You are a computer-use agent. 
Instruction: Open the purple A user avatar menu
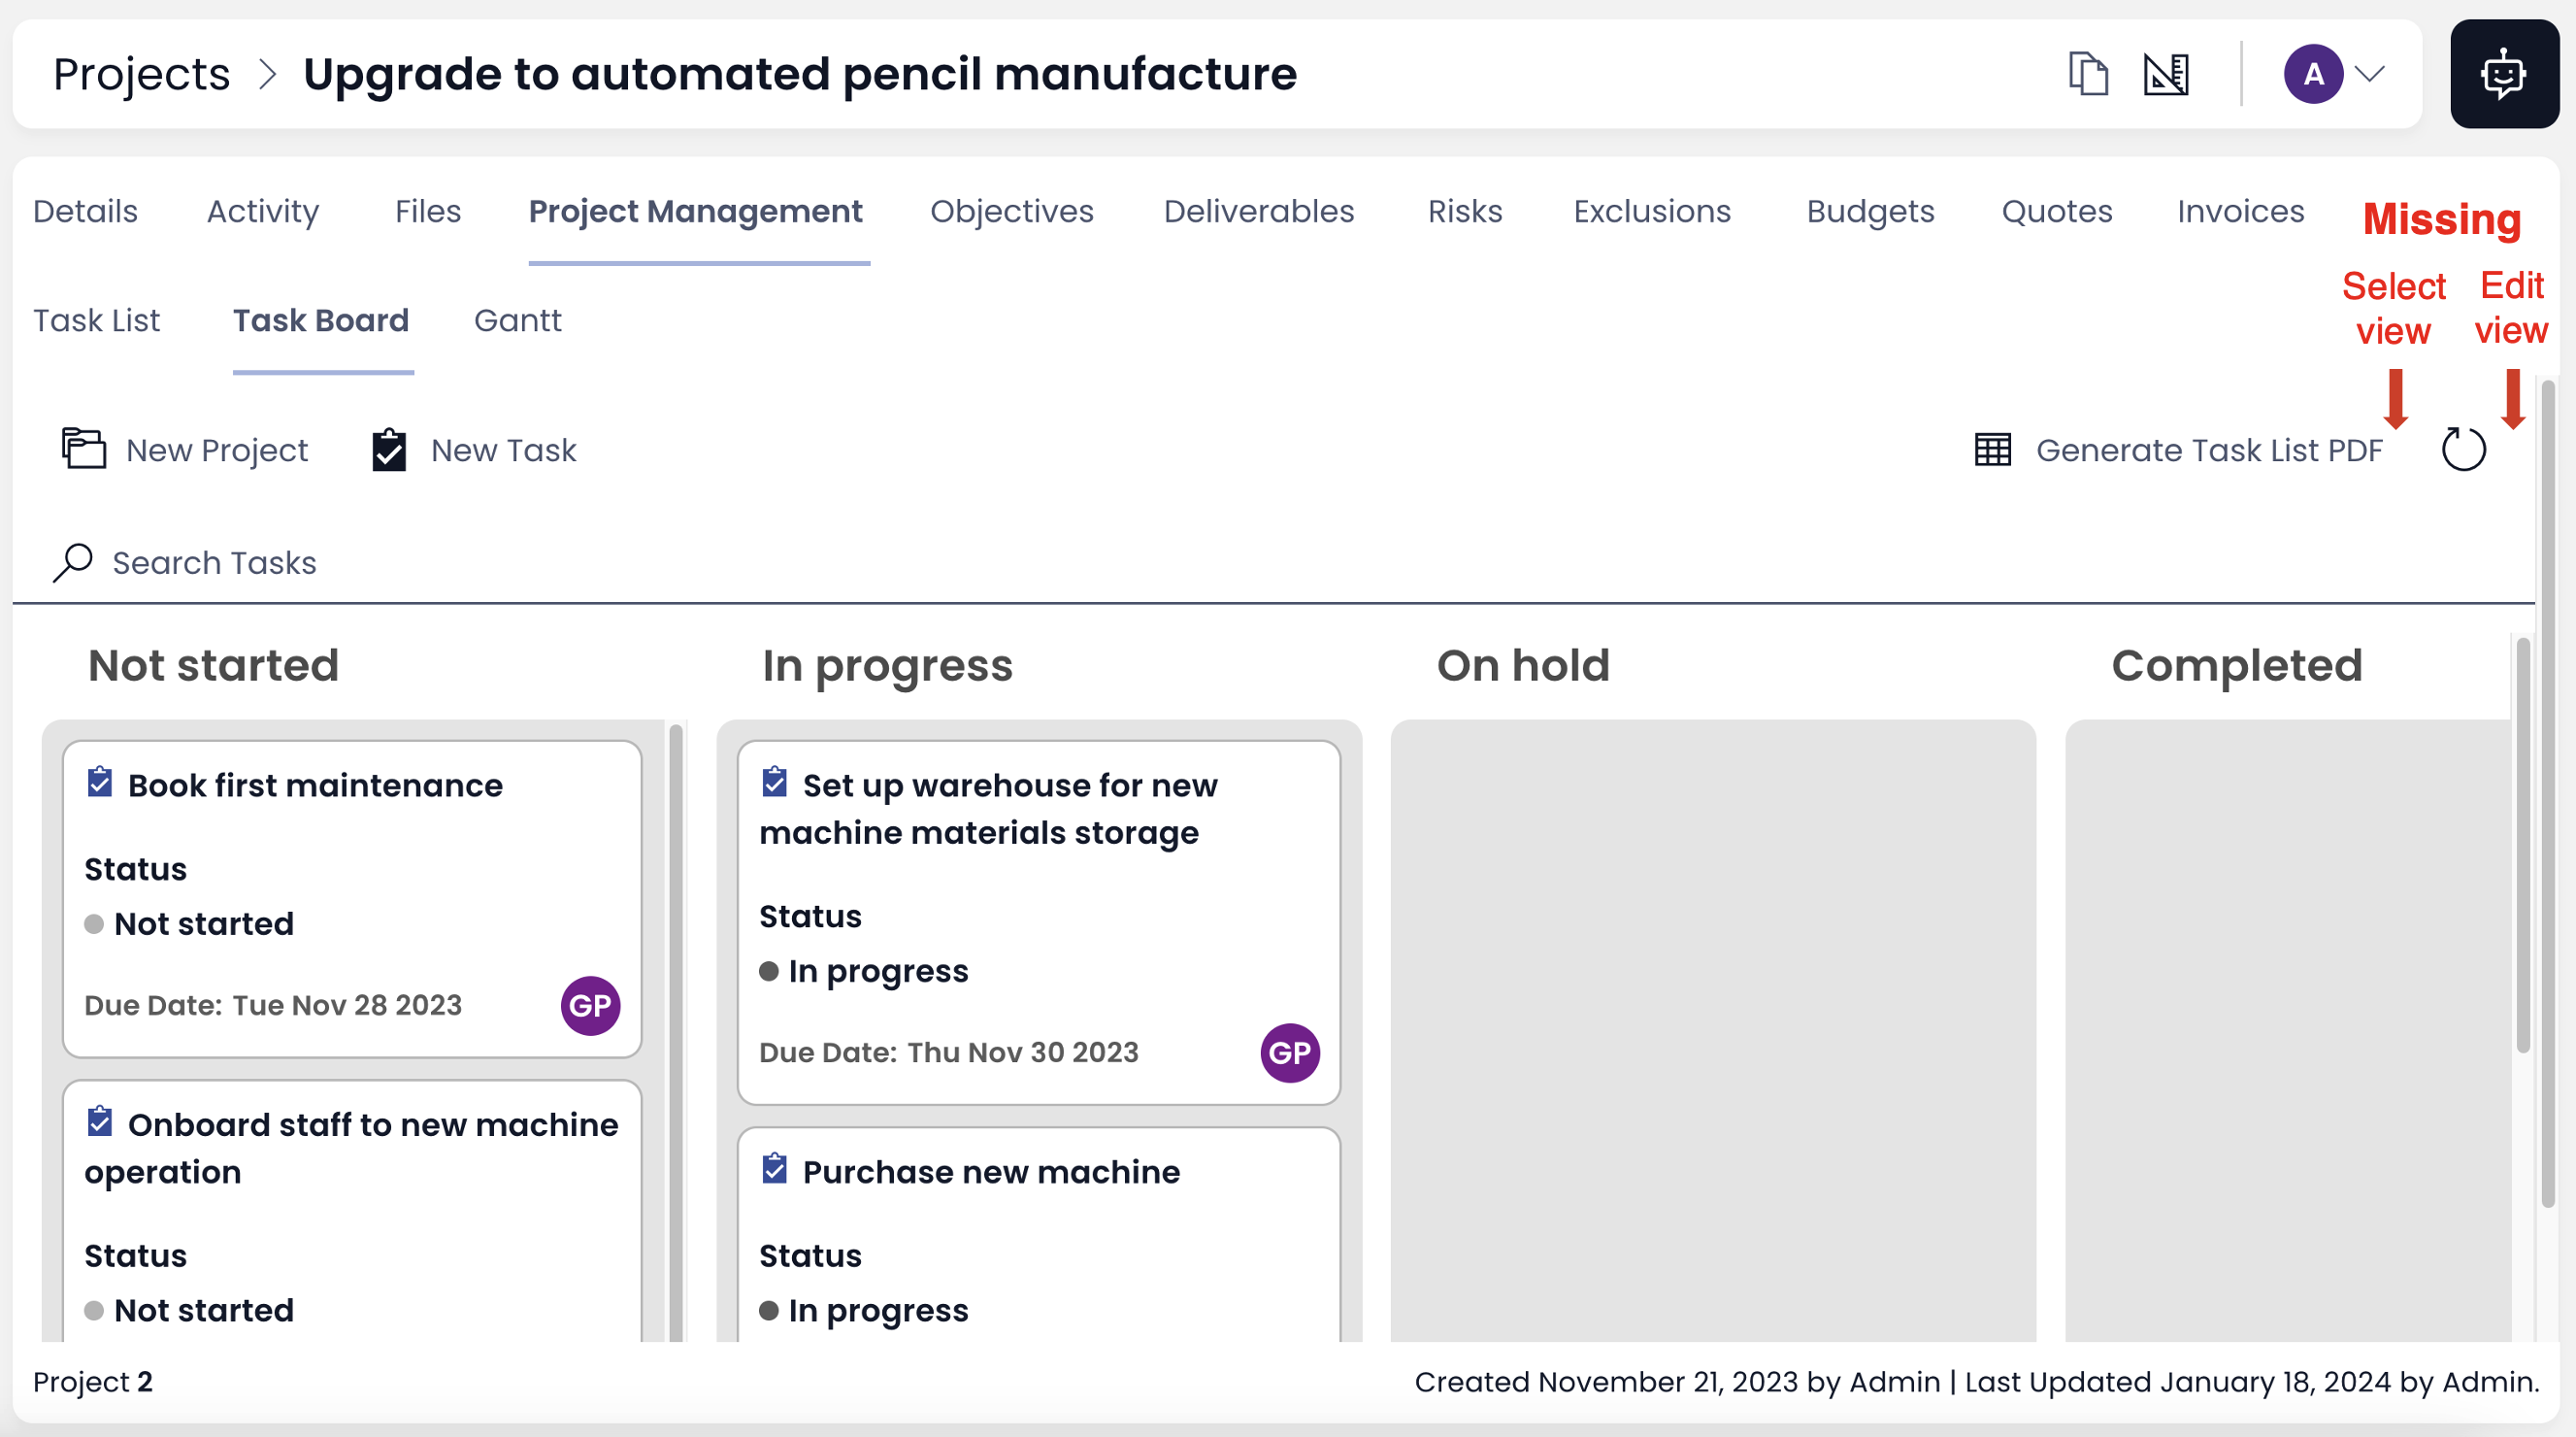[2313, 74]
